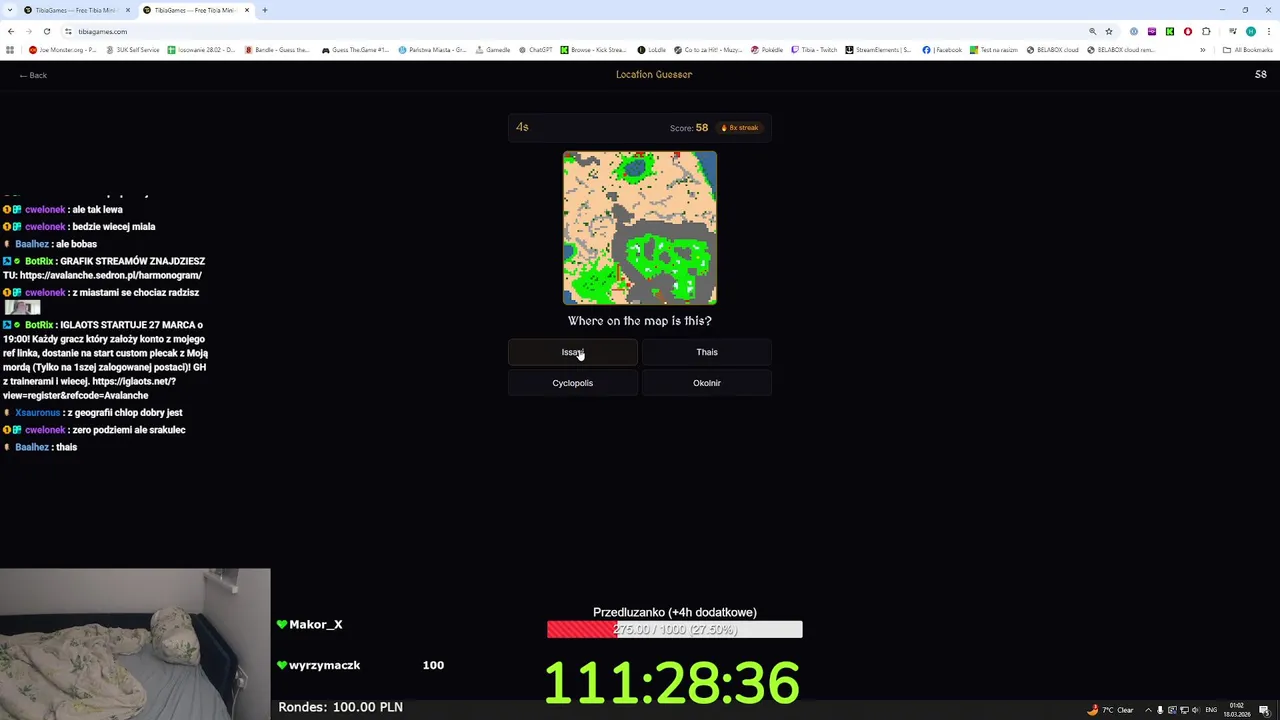Go back using the Back link

(33, 75)
